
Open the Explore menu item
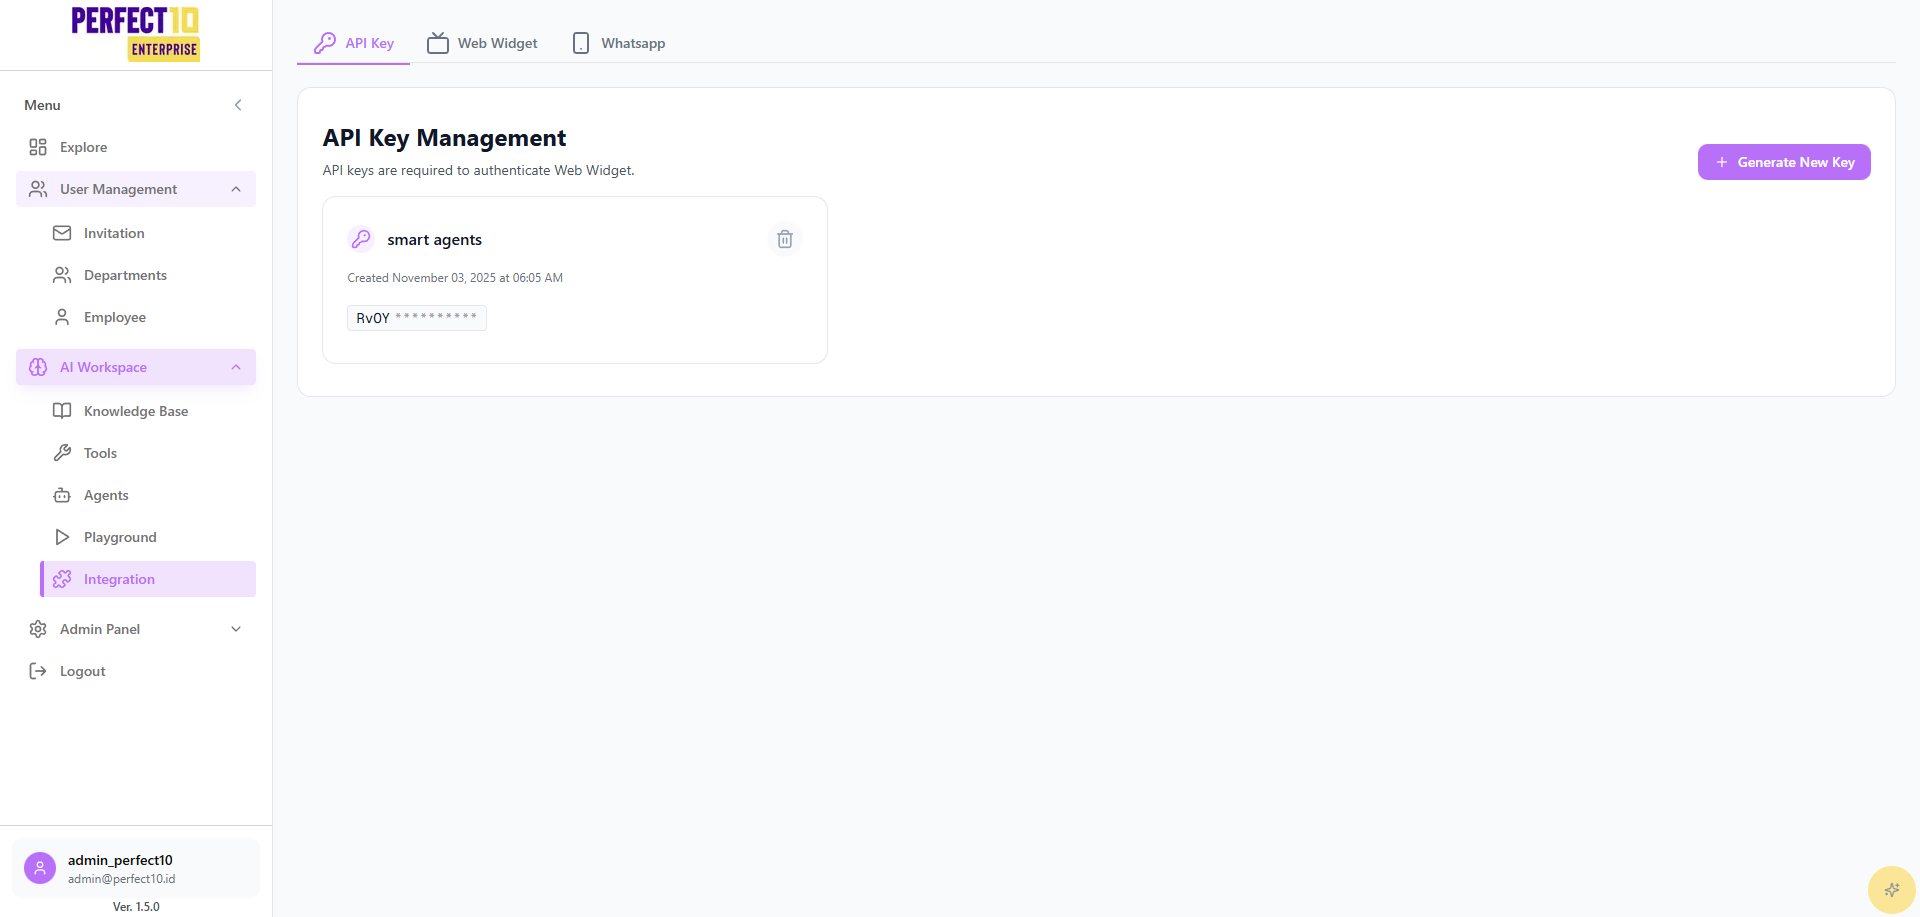136,147
